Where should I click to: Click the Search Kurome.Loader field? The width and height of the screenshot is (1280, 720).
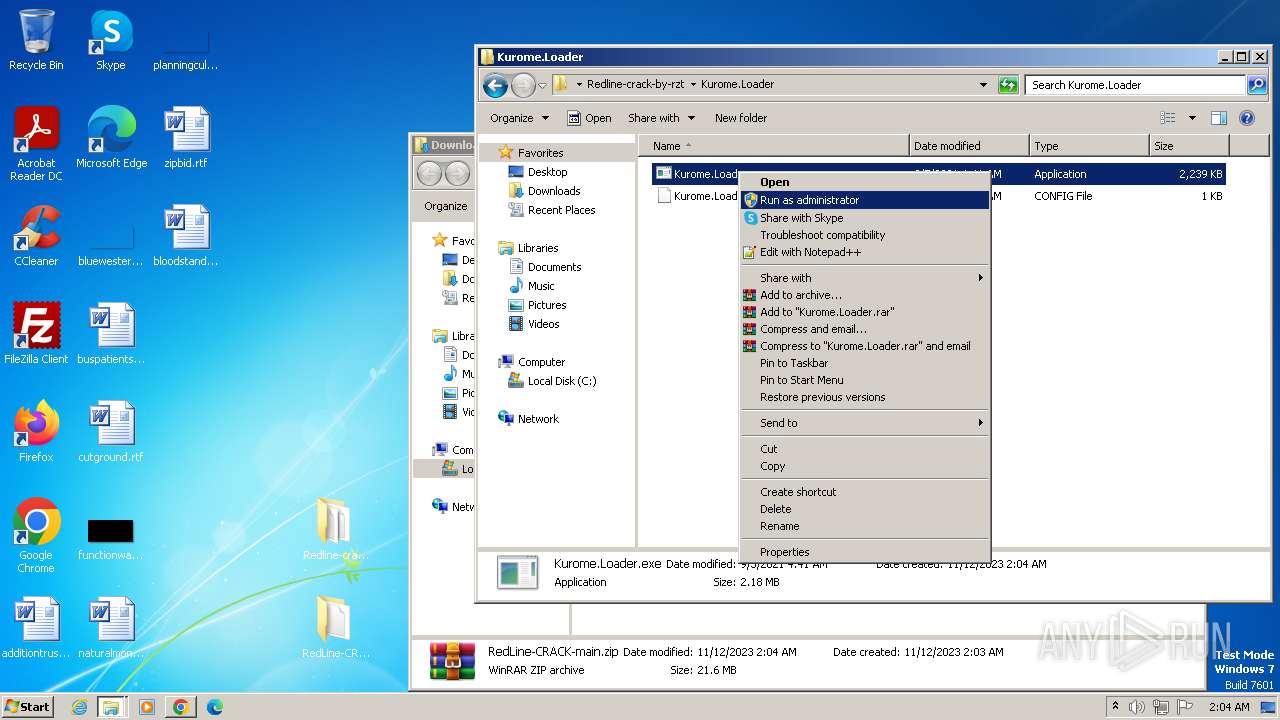pyautogui.click(x=1136, y=85)
